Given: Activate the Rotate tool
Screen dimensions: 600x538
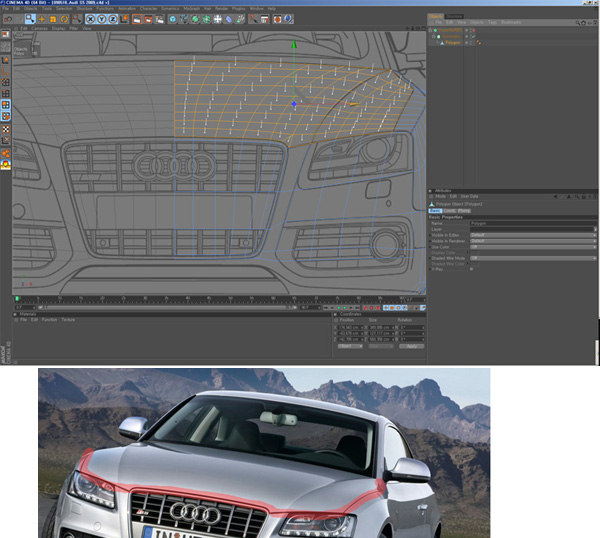Looking at the screenshot, I should click(64, 19).
